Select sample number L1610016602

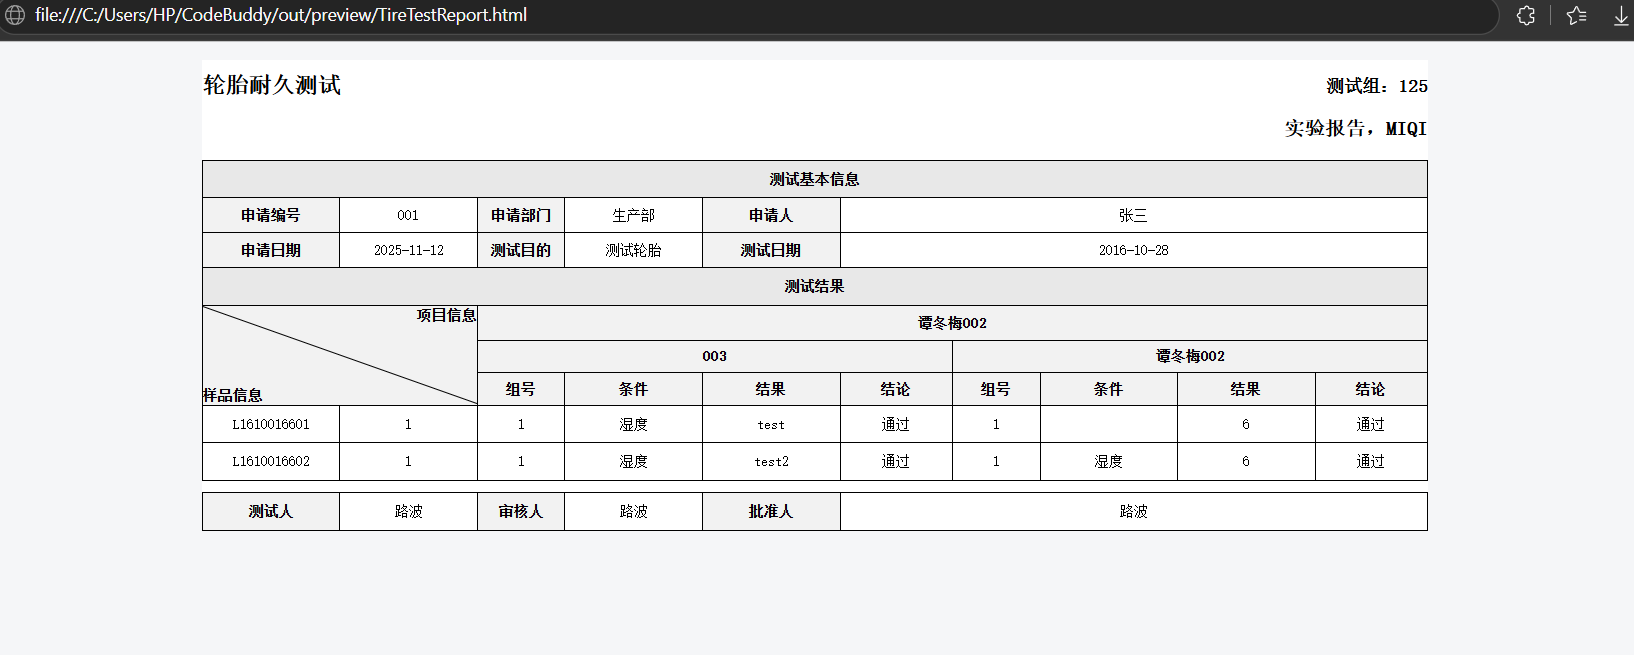271,461
